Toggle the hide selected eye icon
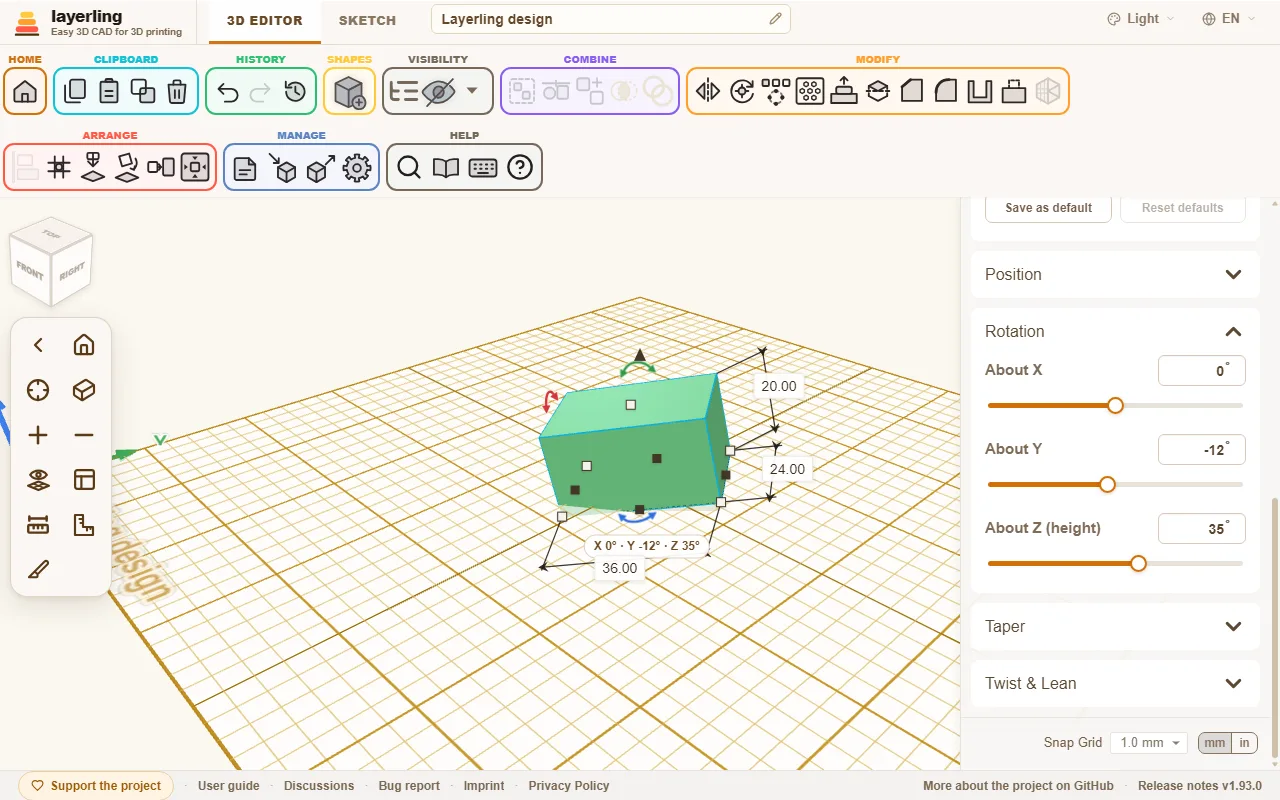 click(439, 92)
